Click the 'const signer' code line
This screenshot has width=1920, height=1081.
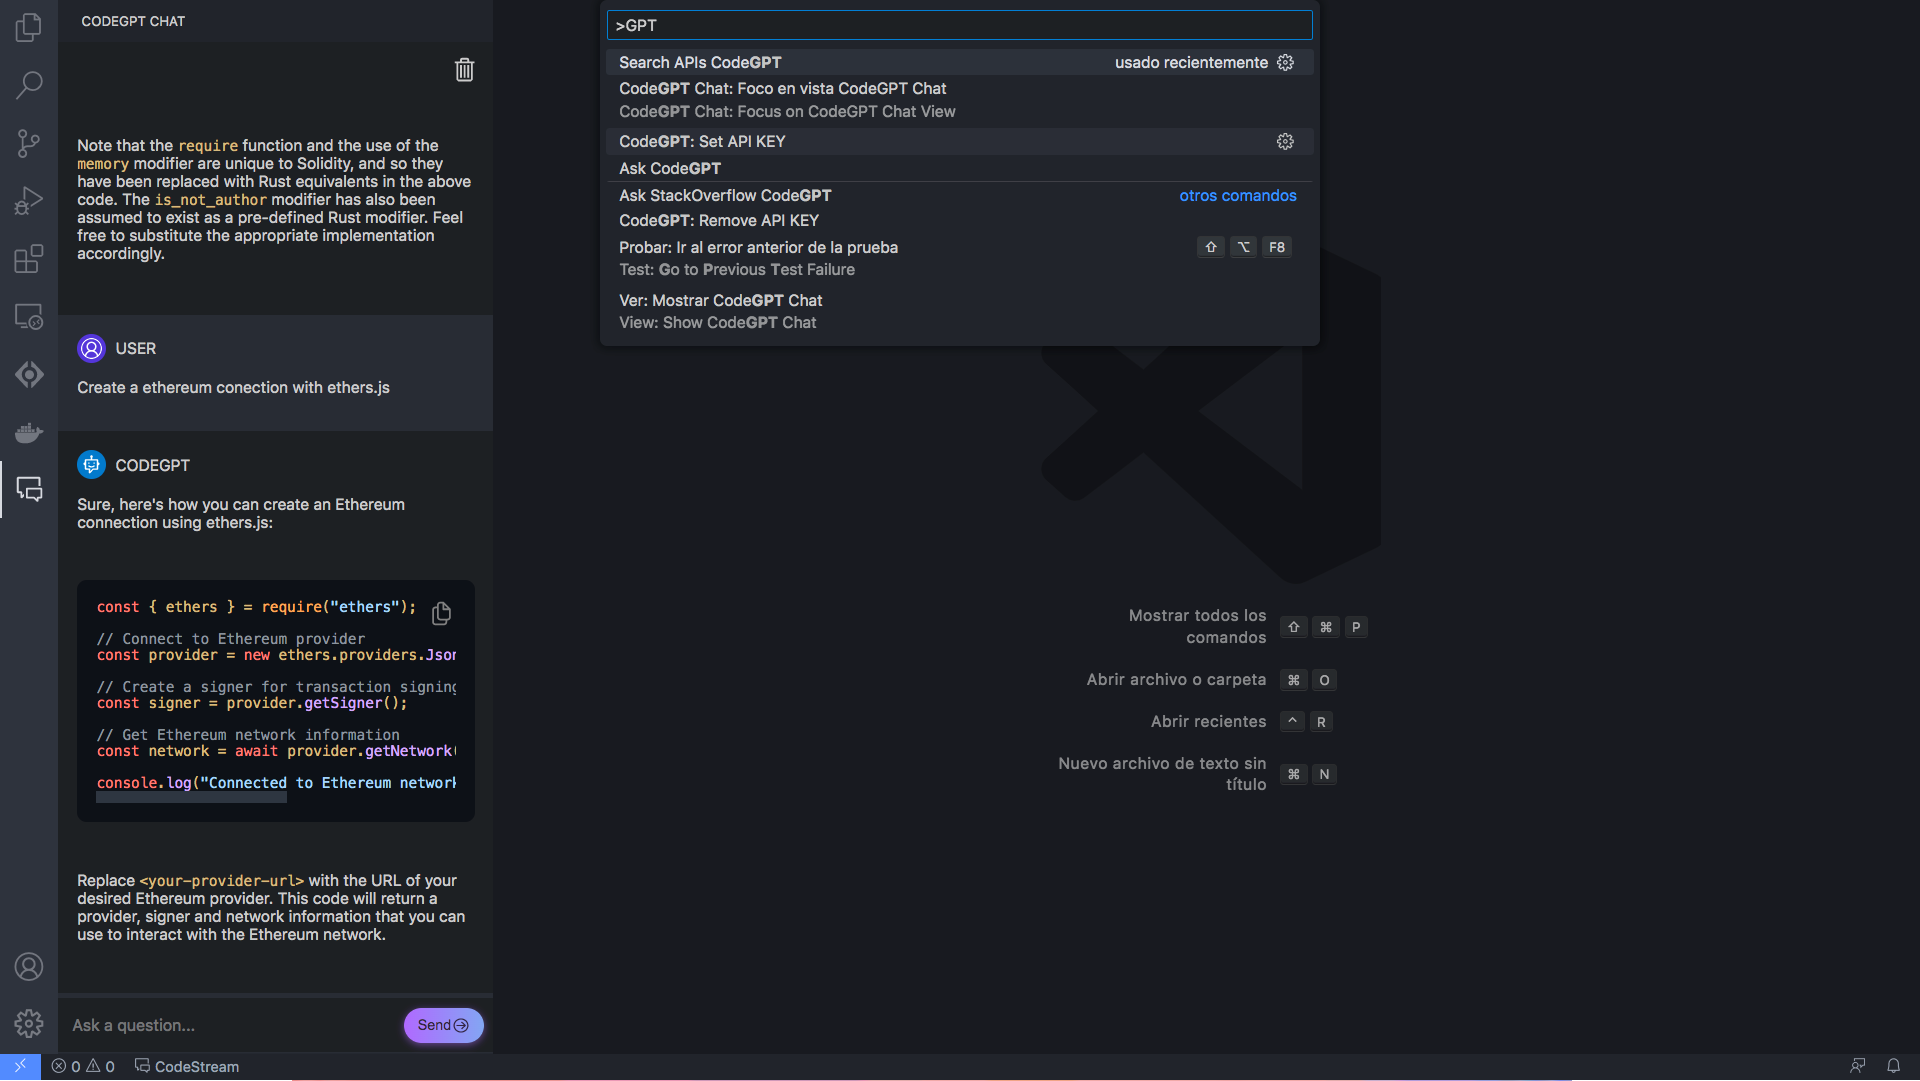tap(252, 703)
